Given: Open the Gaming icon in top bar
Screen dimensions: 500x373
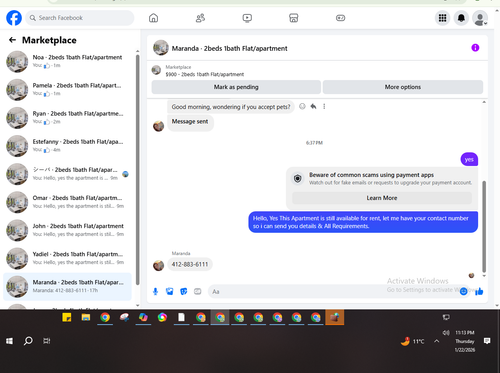Looking at the screenshot, I should tap(340, 18).
